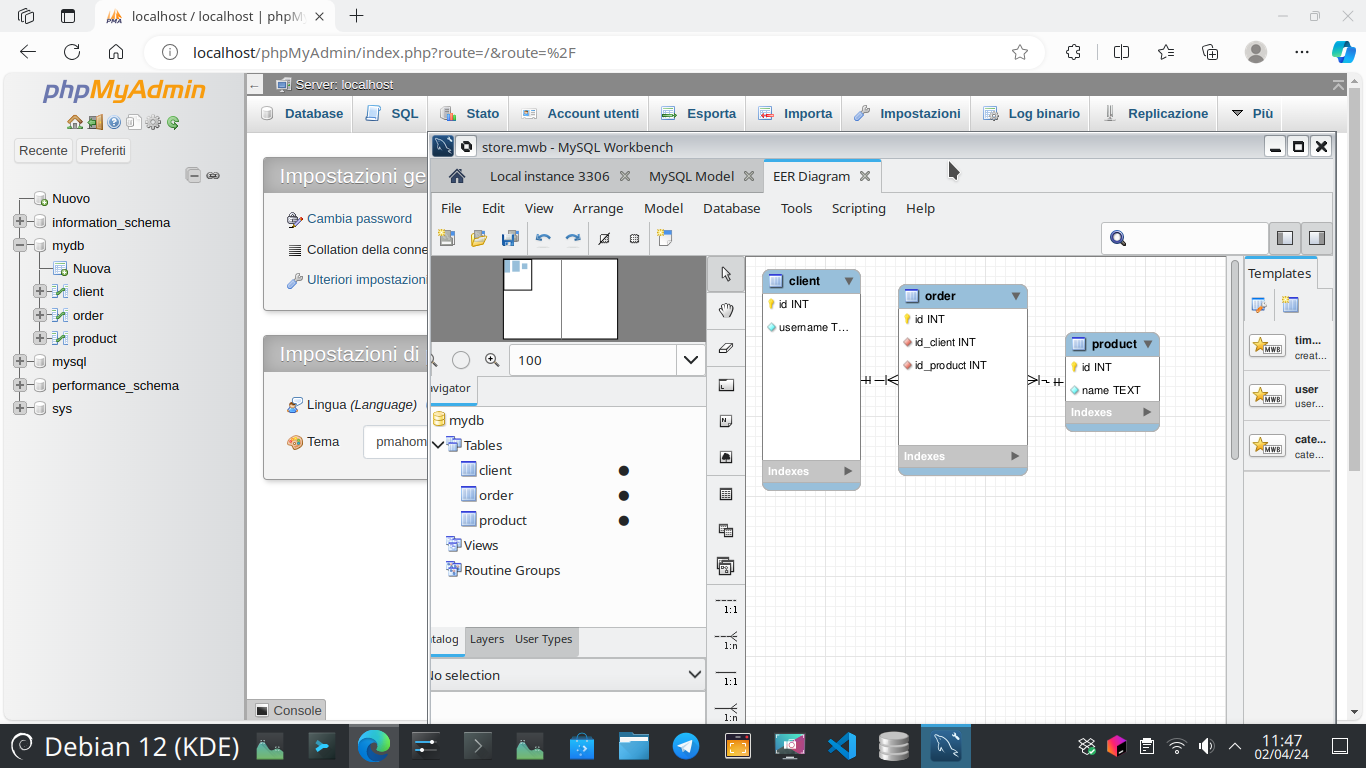The width and height of the screenshot is (1366, 768).
Task: Expand Indexes section of client table
Action: click(x=848, y=471)
